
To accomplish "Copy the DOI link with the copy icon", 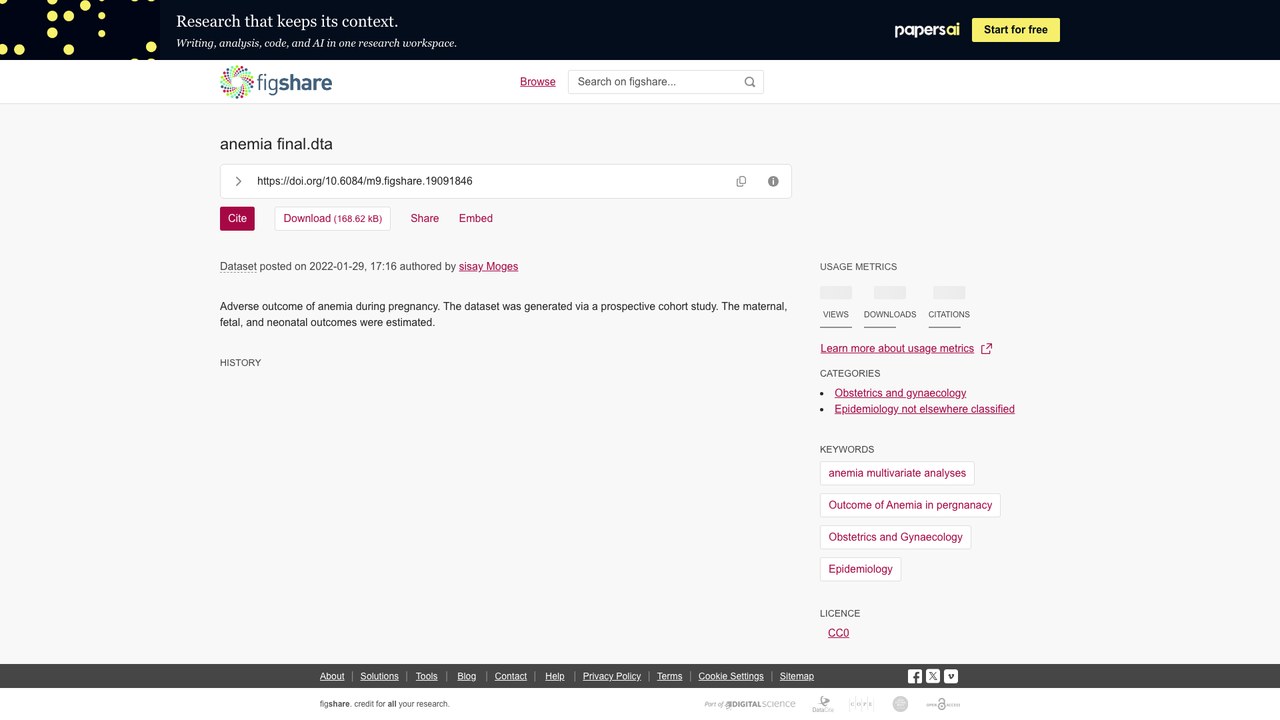I will 741,181.
